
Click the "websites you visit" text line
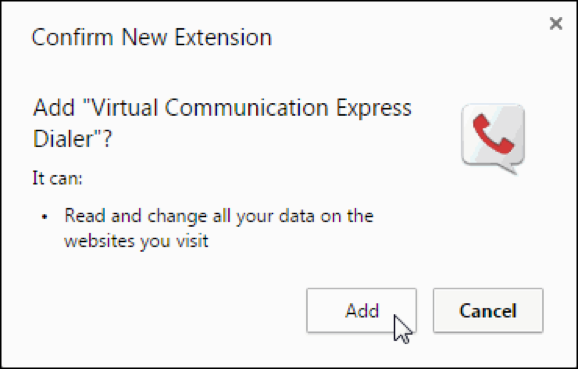[136, 241]
